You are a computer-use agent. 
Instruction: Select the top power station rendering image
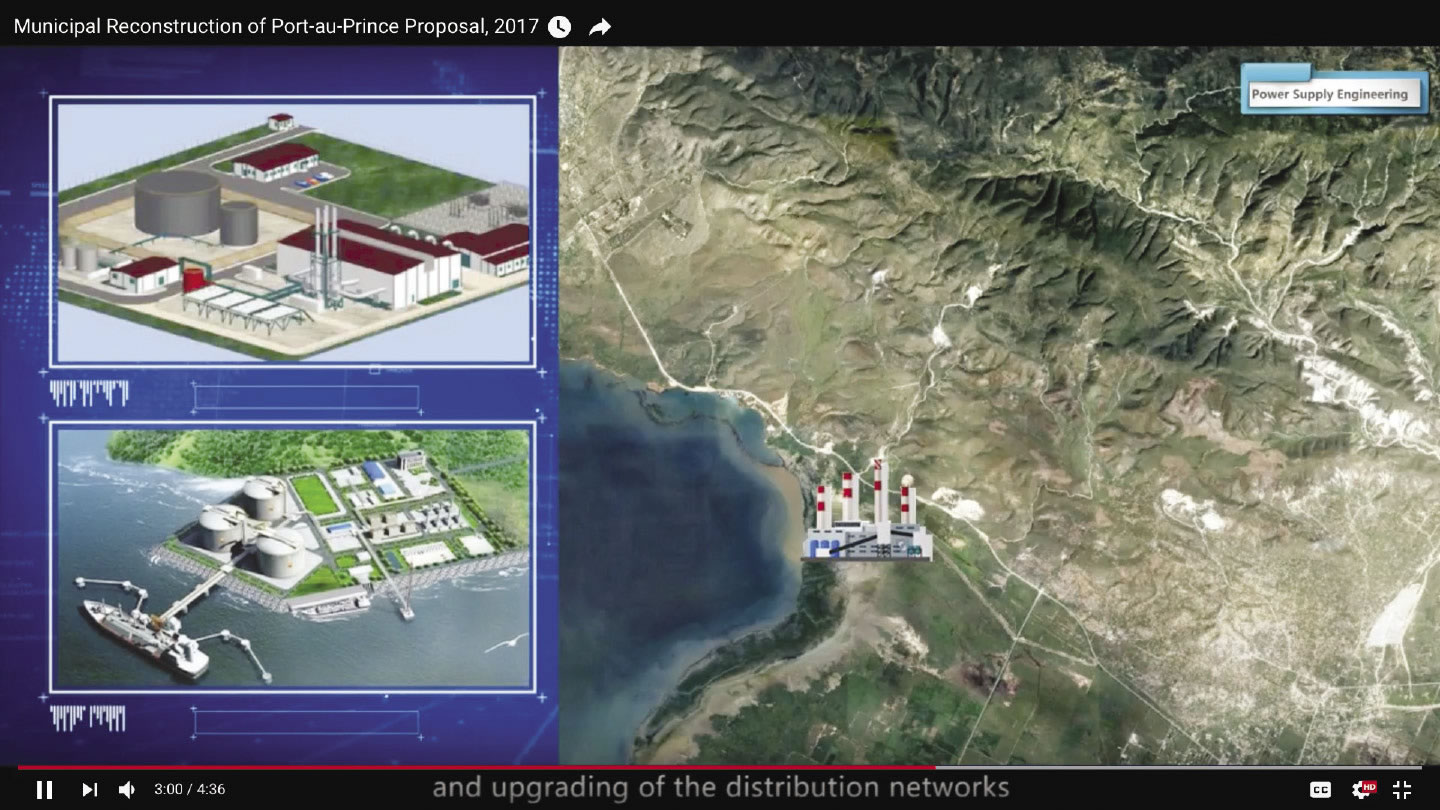click(292, 231)
